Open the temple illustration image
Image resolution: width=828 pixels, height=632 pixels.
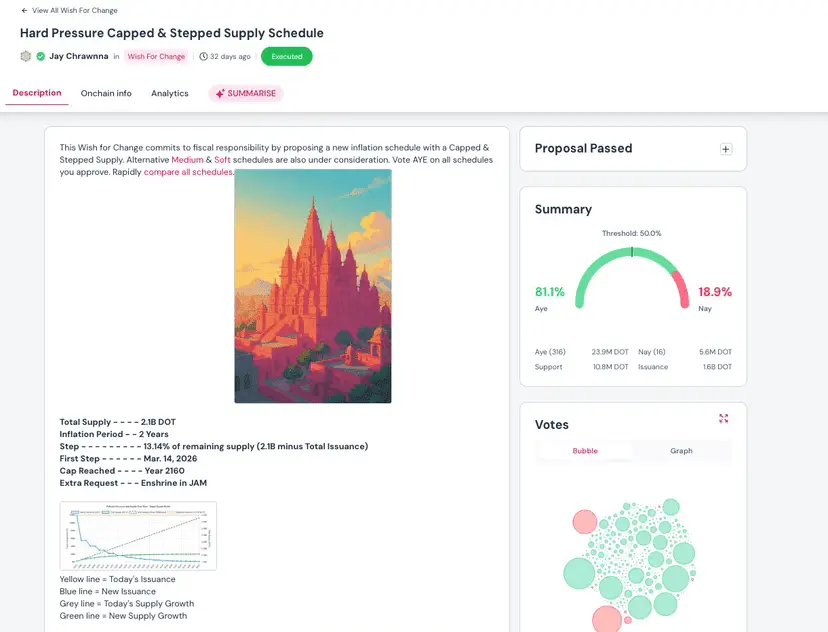click(313, 286)
